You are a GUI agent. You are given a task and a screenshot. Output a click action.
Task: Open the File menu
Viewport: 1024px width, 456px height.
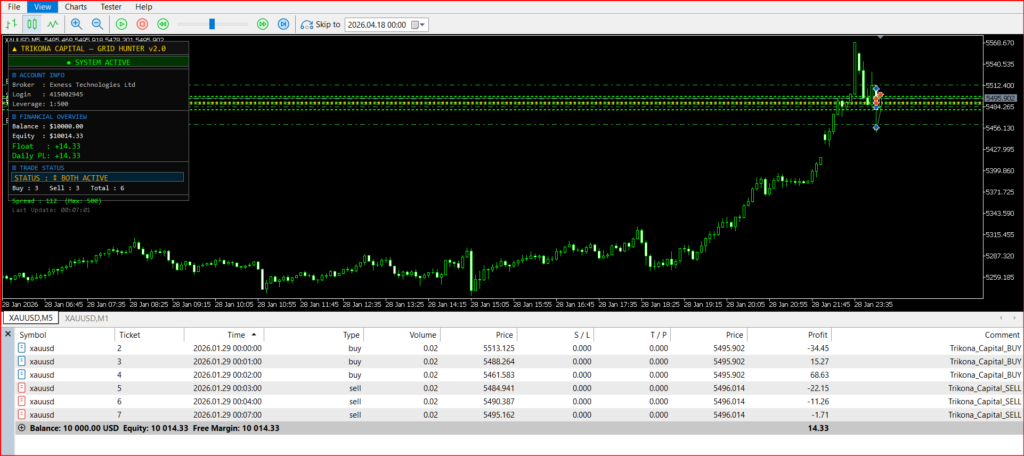point(14,7)
